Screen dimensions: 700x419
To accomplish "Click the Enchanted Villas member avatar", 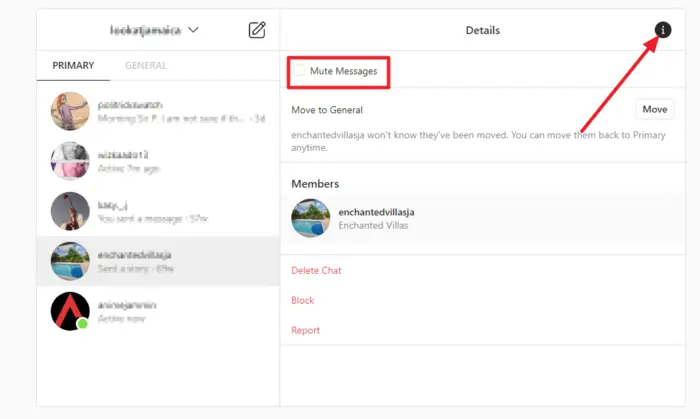I will tap(311, 218).
